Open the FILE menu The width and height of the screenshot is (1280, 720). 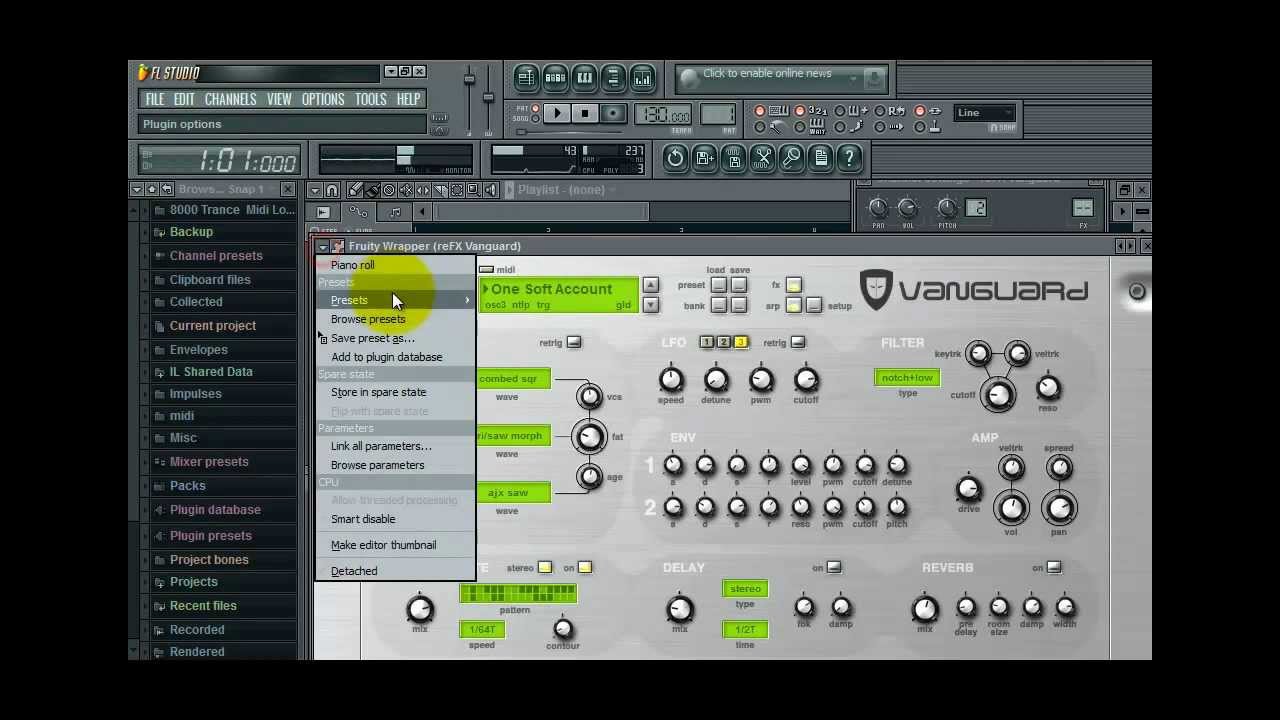click(x=155, y=99)
